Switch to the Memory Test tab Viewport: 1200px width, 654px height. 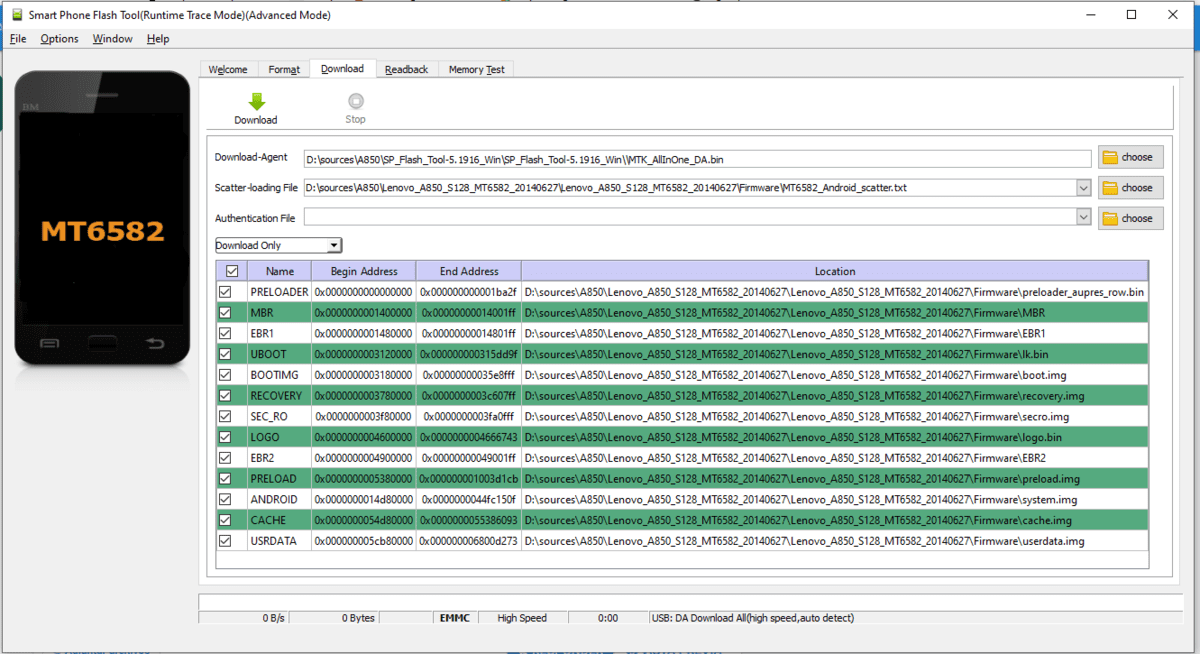click(476, 69)
